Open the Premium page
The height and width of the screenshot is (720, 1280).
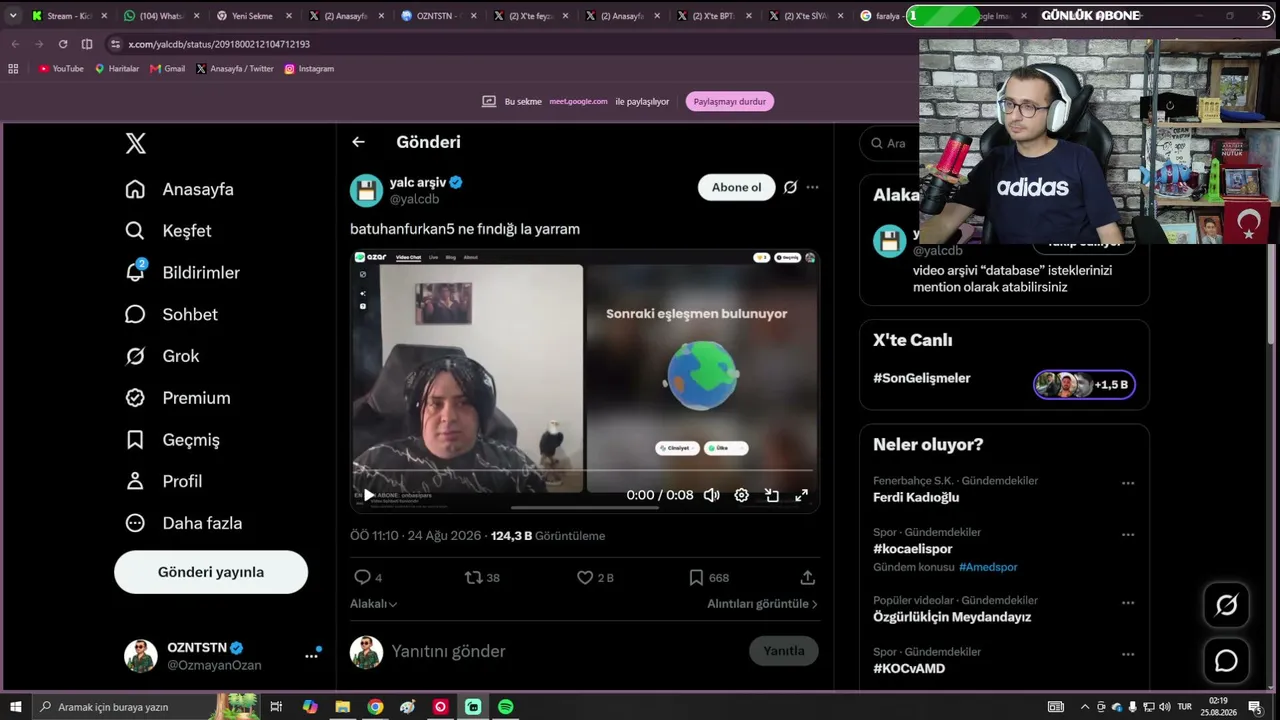pyautogui.click(x=177, y=398)
